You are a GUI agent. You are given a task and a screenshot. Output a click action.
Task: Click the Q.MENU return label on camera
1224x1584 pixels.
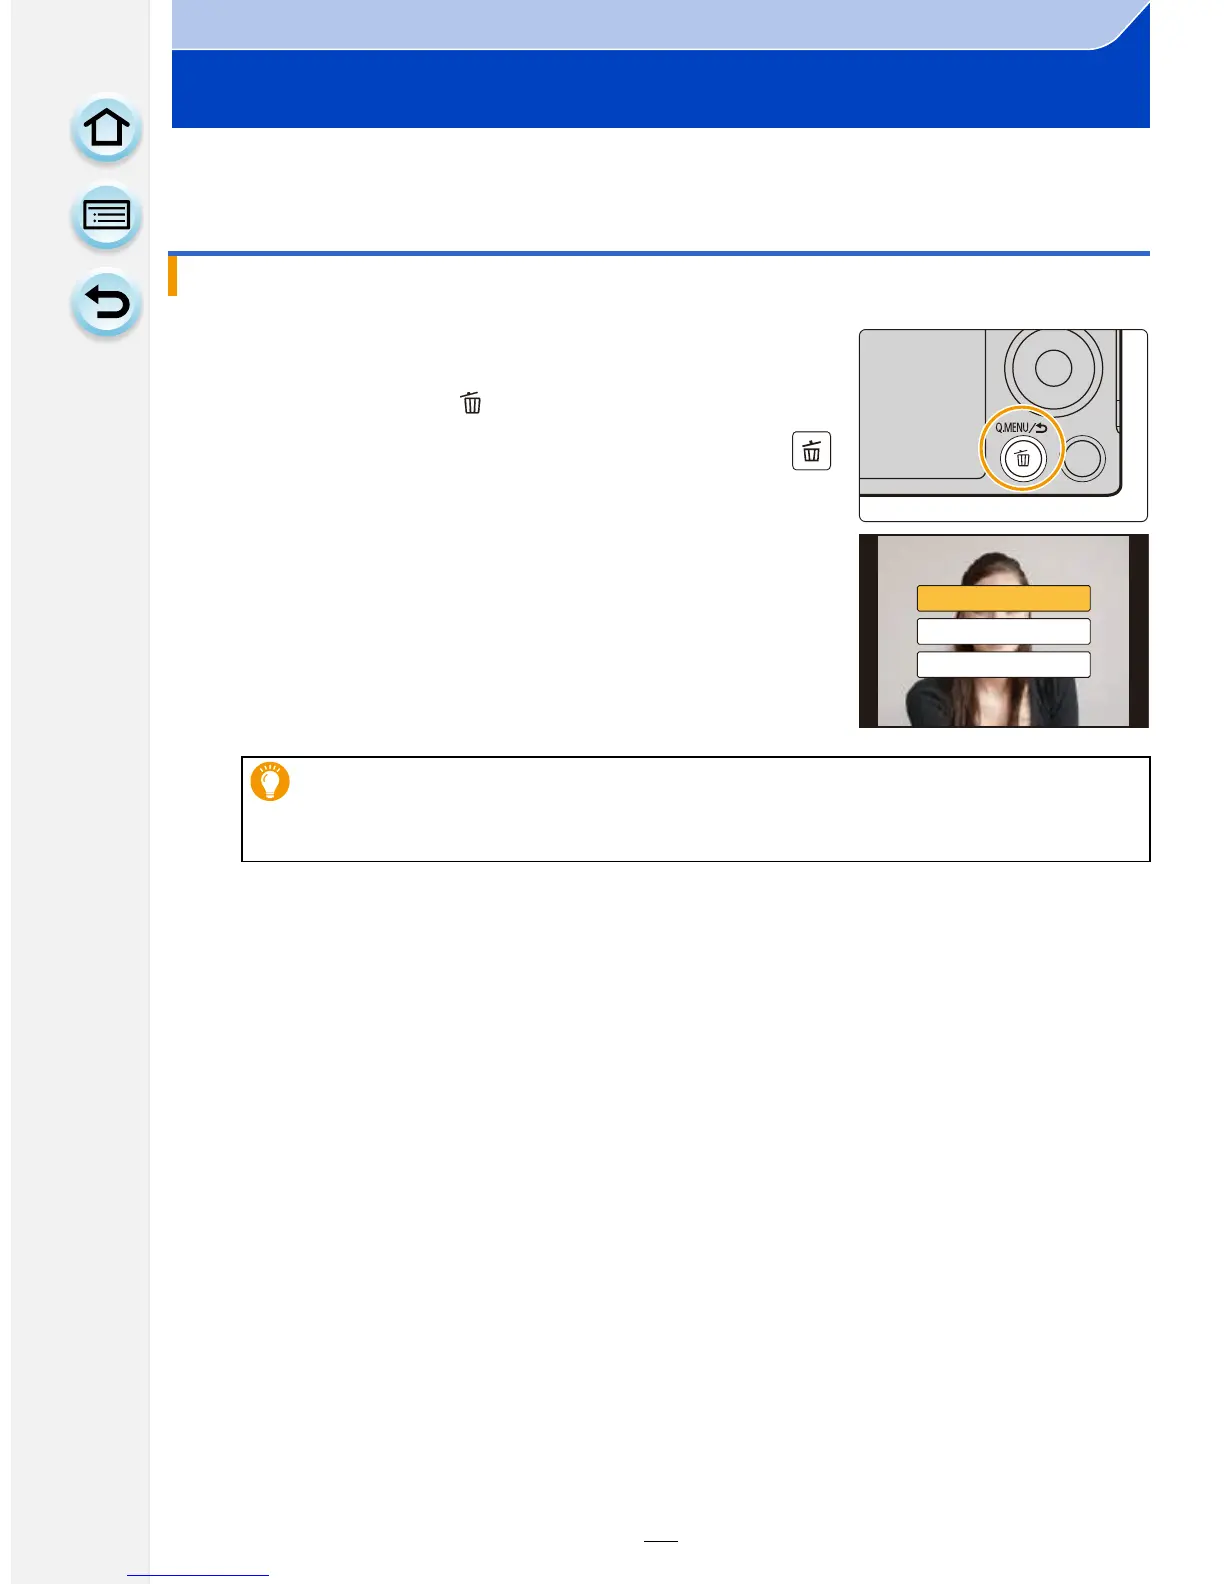[x=1020, y=427]
